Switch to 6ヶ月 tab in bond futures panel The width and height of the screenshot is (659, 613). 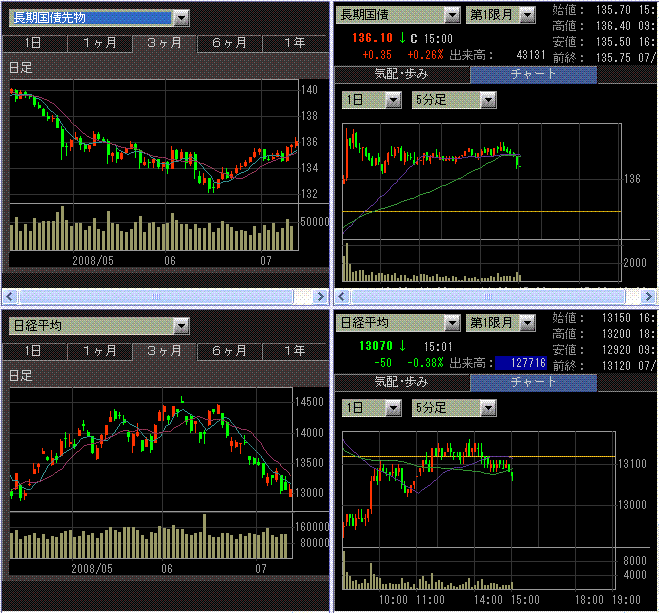coord(229,43)
